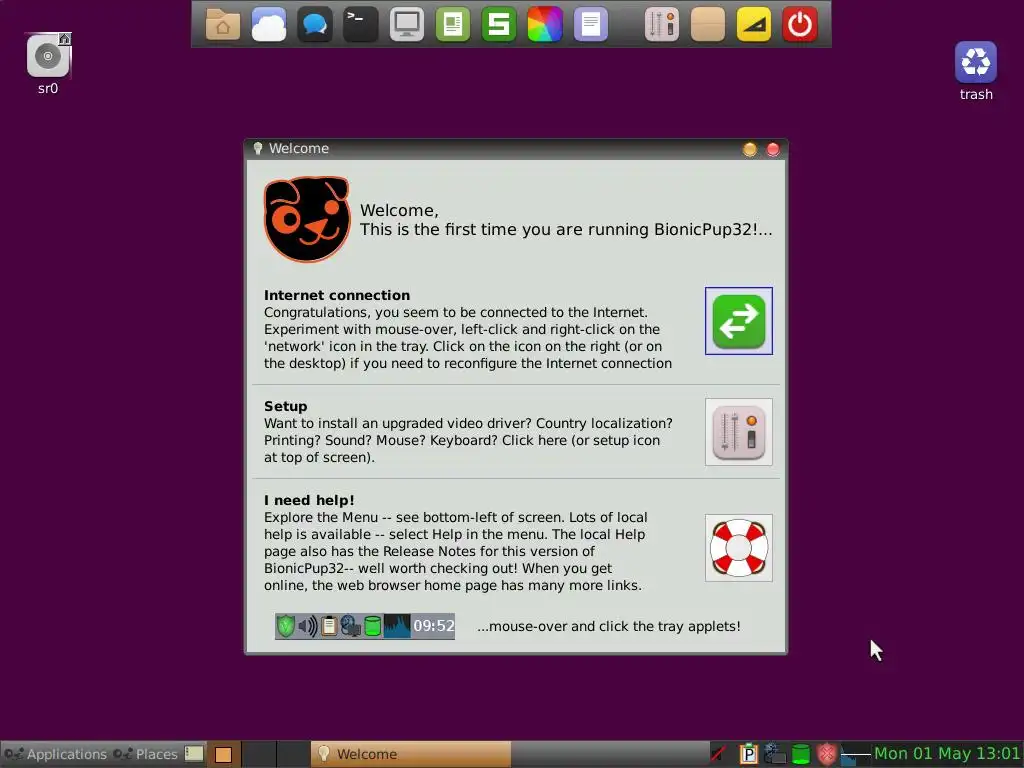This screenshot has height=768, width=1024.
Task: Launch the cloud browser icon in the dock
Action: (x=269, y=25)
